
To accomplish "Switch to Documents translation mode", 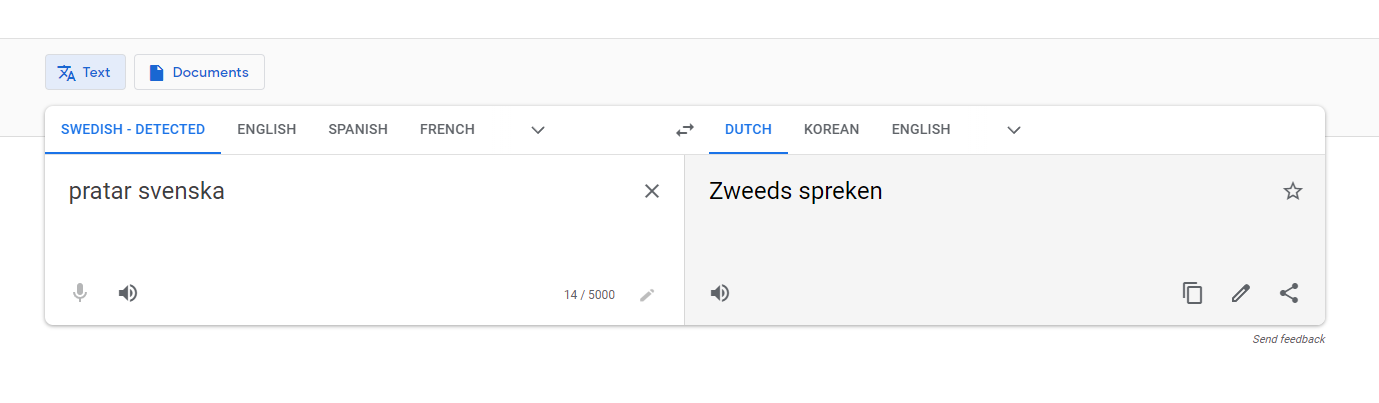I will click(x=199, y=72).
